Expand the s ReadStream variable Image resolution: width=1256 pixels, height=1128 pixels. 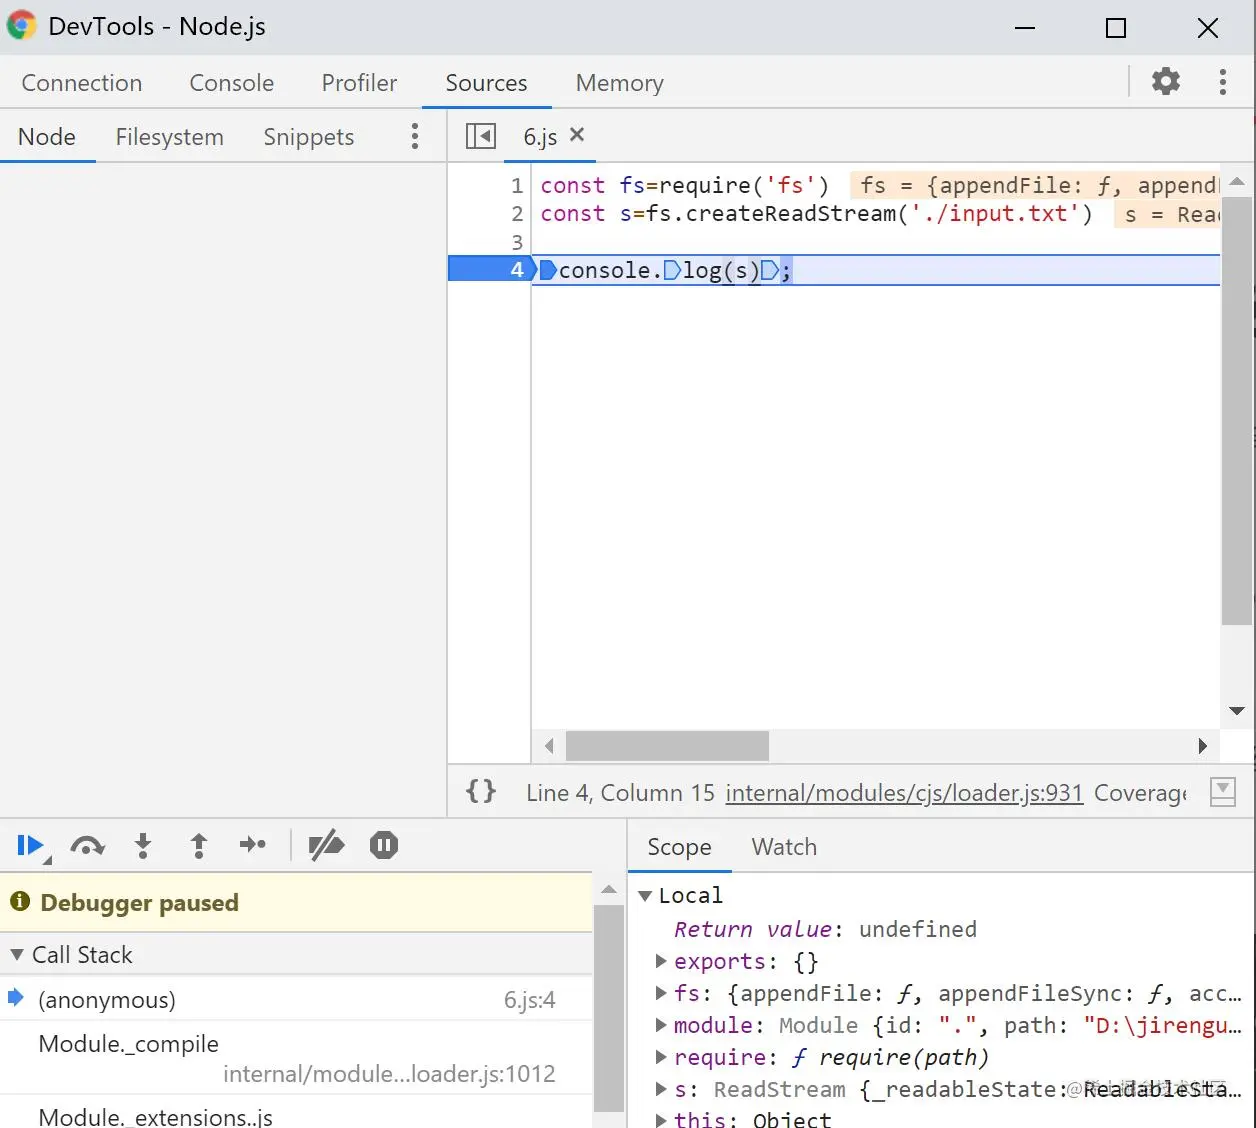(661, 1089)
